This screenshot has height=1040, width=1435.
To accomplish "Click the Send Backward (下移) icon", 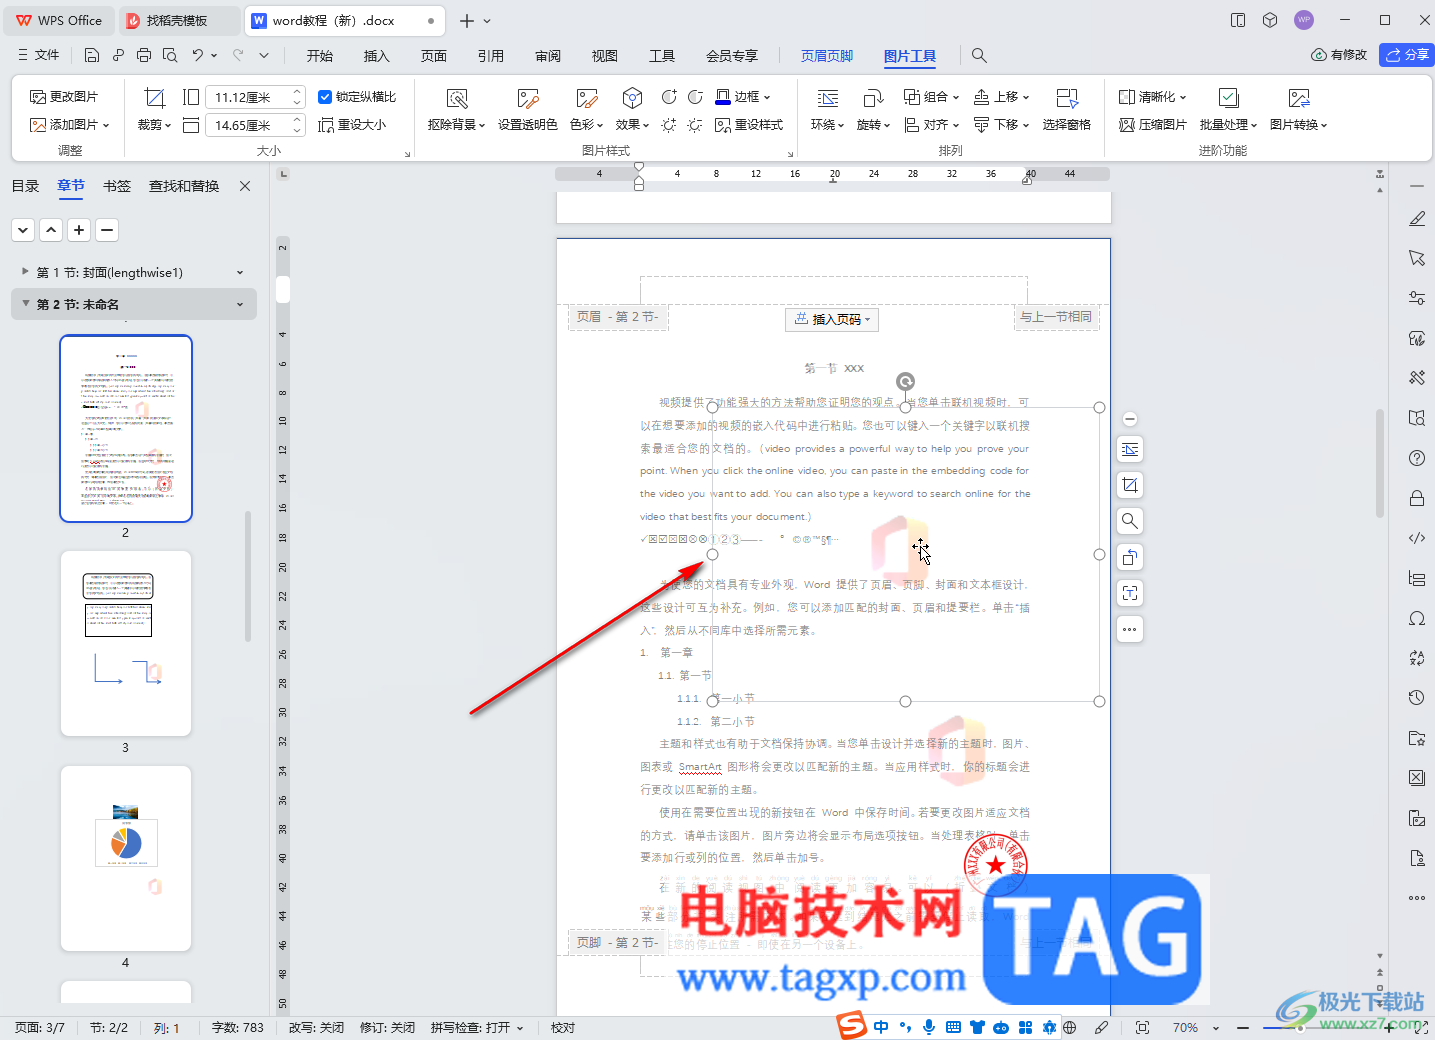I will point(982,125).
